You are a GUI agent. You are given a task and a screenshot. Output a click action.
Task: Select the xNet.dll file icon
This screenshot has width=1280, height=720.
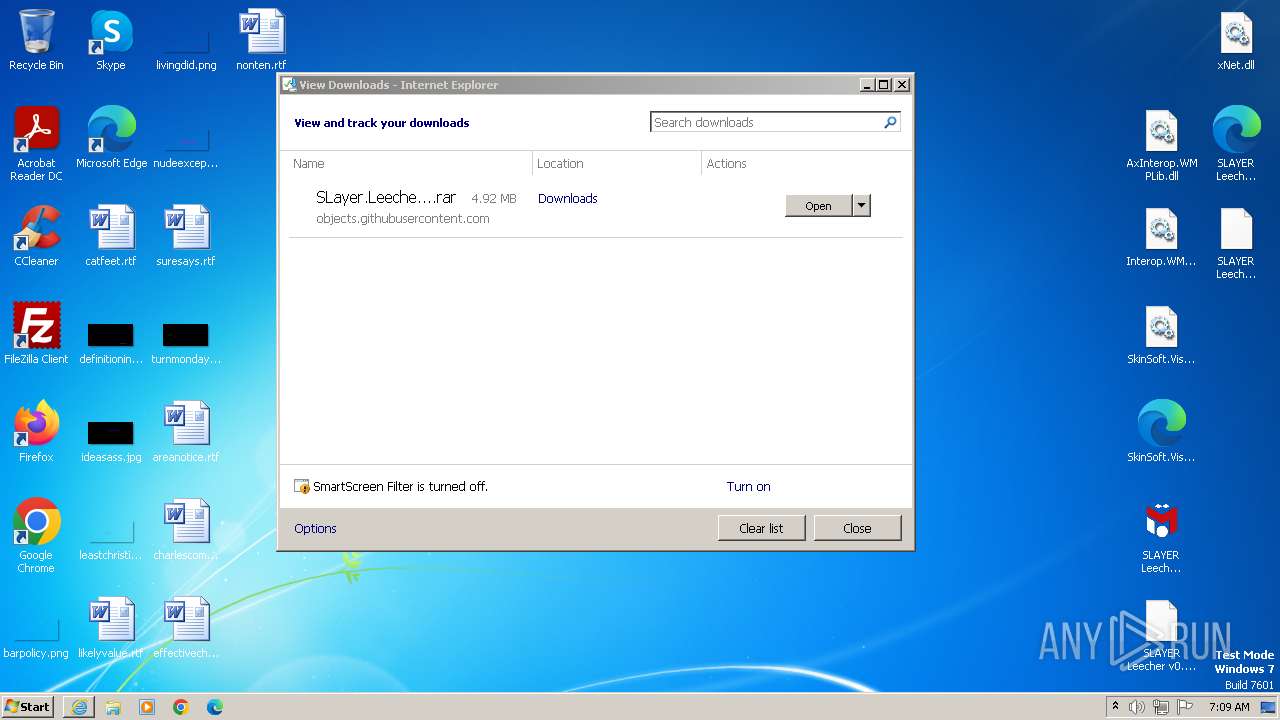[1236, 40]
